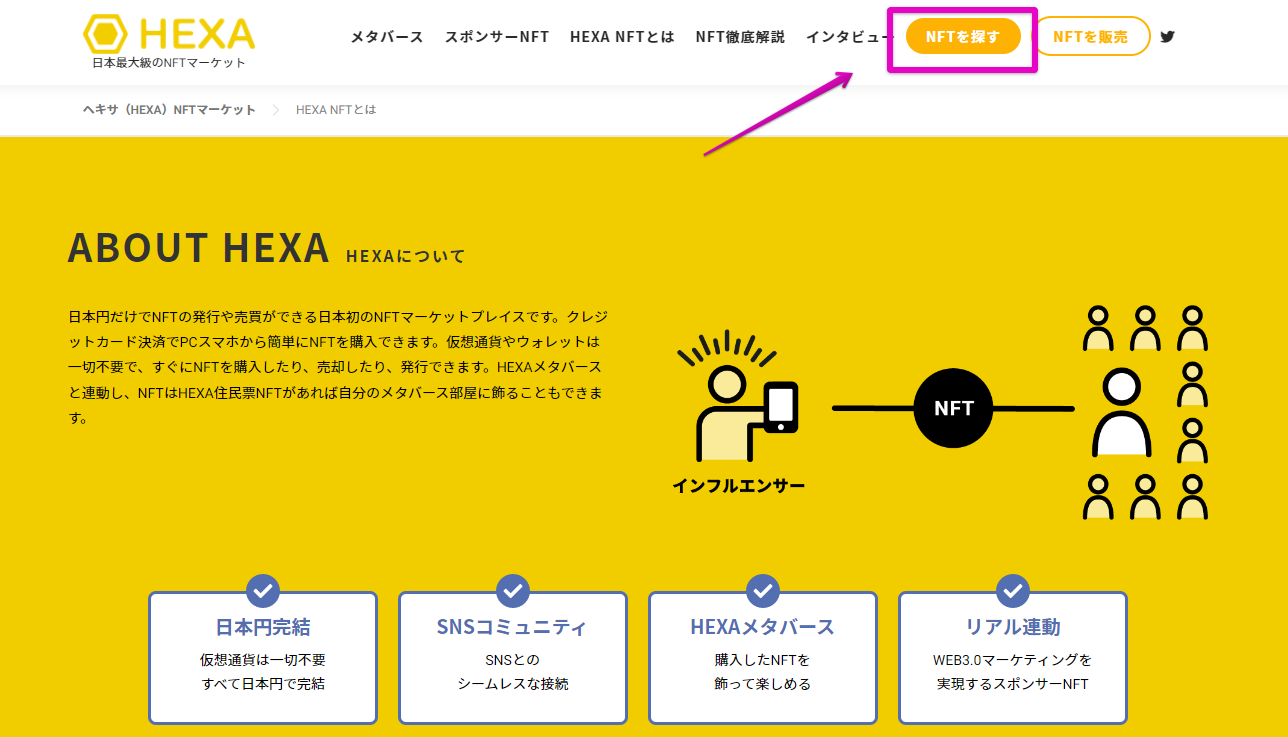Select the HEXAメタバース feature card
The height and width of the screenshot is (737, 1288).
[x=763, y=657]
